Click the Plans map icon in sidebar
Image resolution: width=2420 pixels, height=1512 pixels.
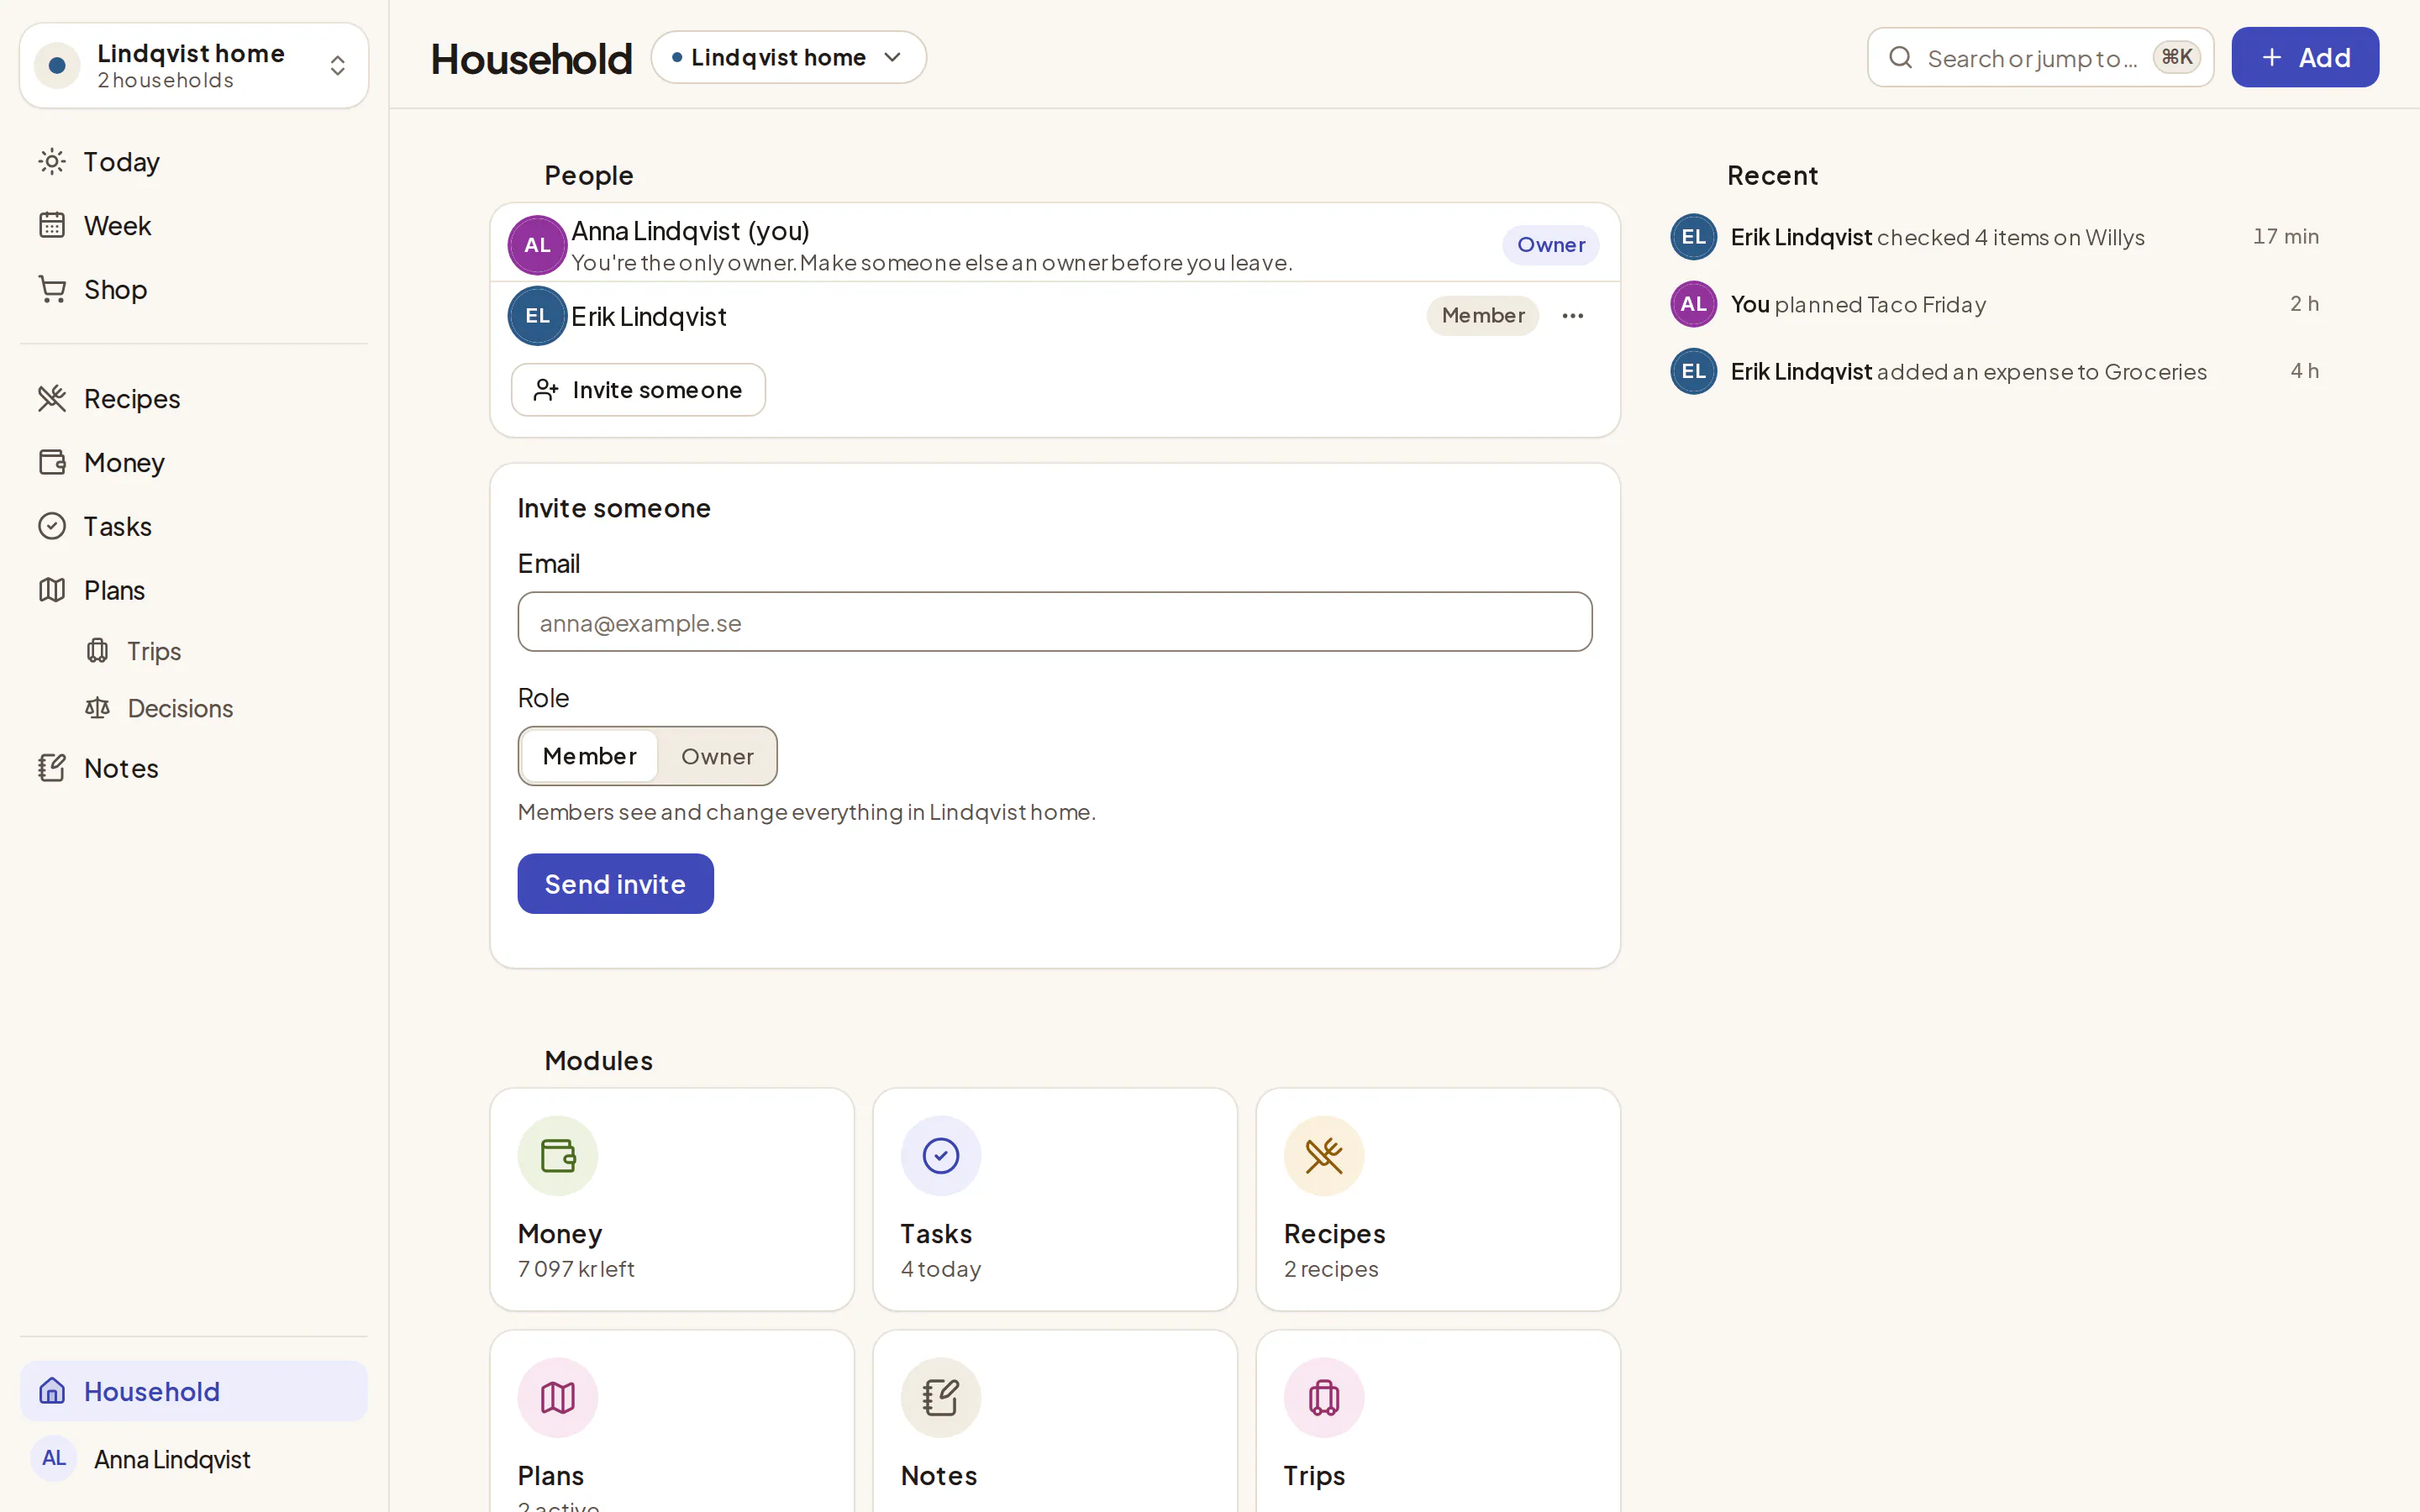tap(52, 590)
